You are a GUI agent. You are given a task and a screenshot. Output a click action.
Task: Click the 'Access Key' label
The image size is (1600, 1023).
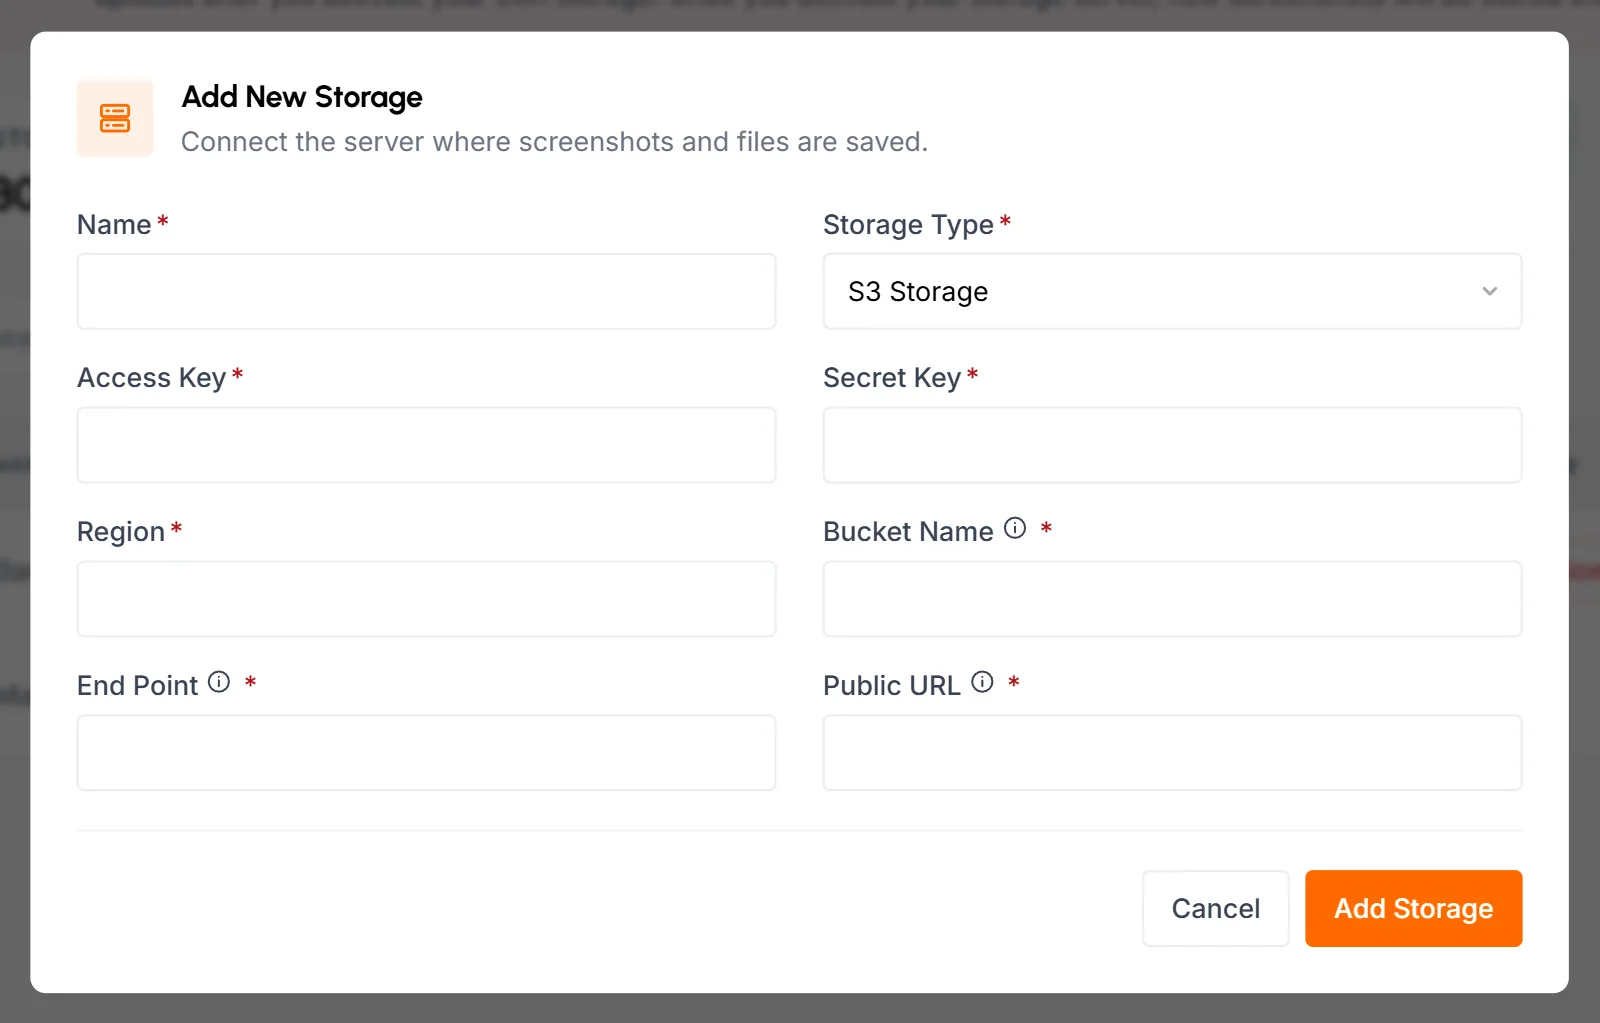tap(152, 378)
